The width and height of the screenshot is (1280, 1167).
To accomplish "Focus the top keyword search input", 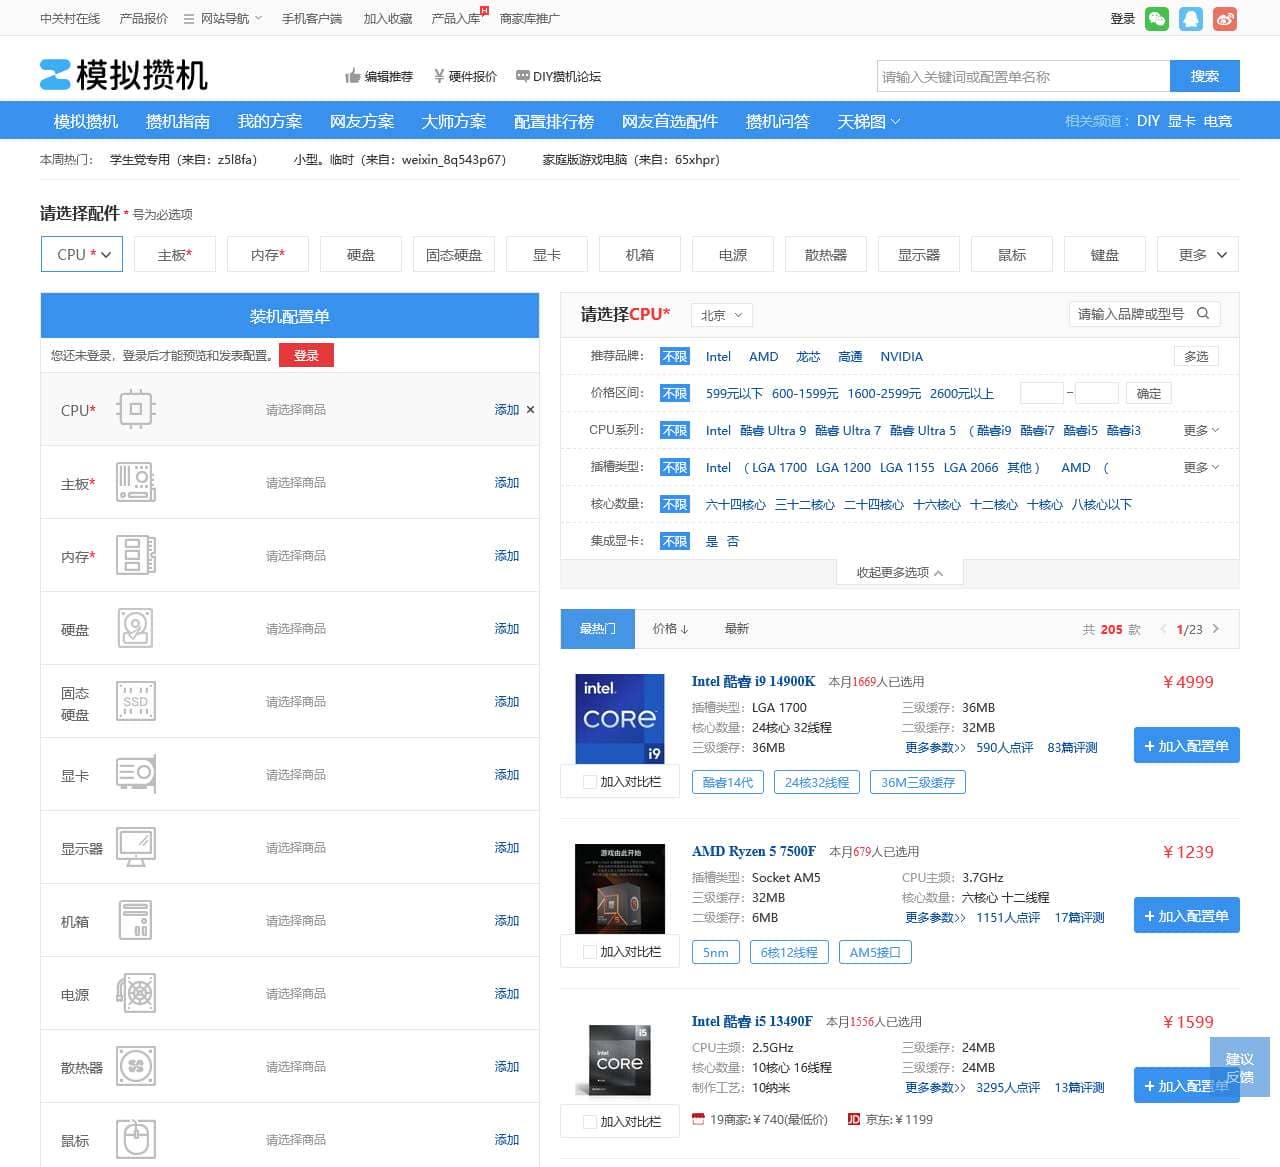I will click(x=1023, y=76).
